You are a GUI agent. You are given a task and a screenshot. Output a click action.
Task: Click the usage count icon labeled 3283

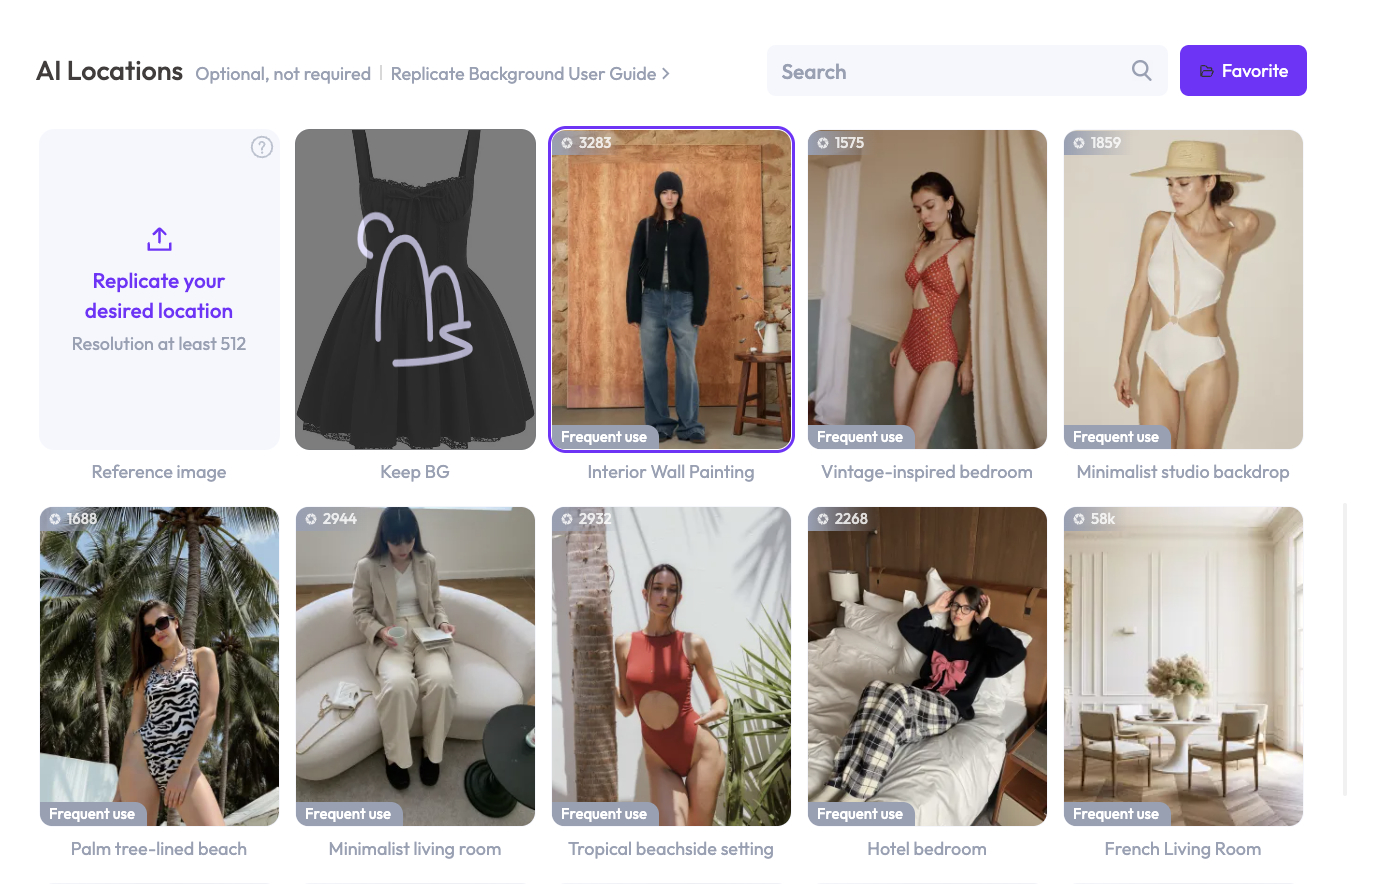pos(567,143)
